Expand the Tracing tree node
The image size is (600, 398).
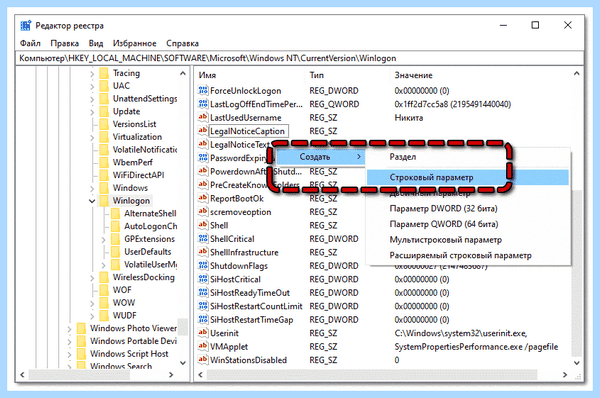(92, 73)
